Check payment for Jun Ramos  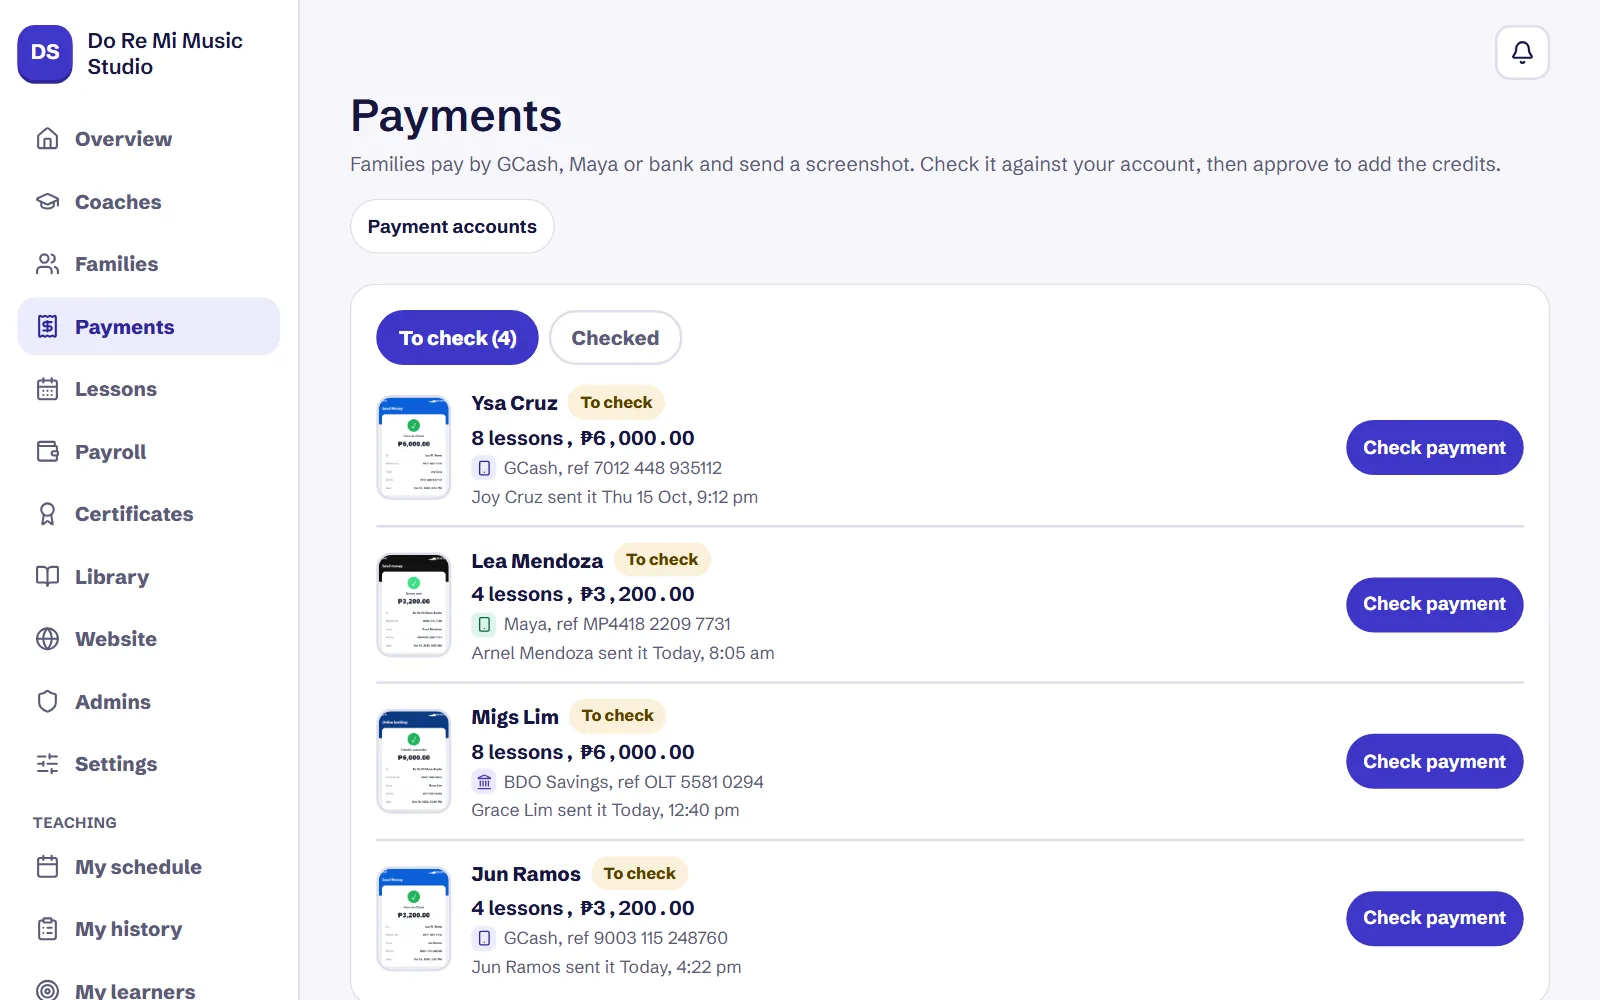click(1434, 918)
